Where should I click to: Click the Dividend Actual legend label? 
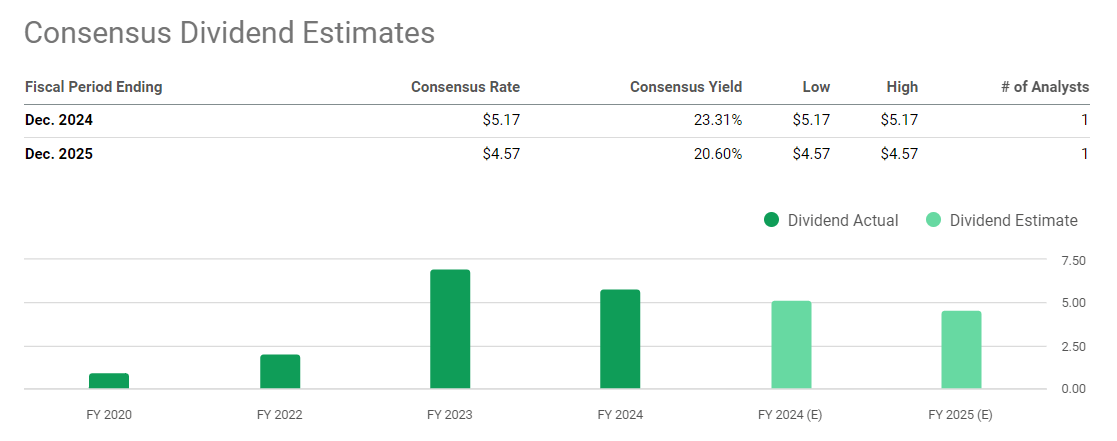point(843,220)
